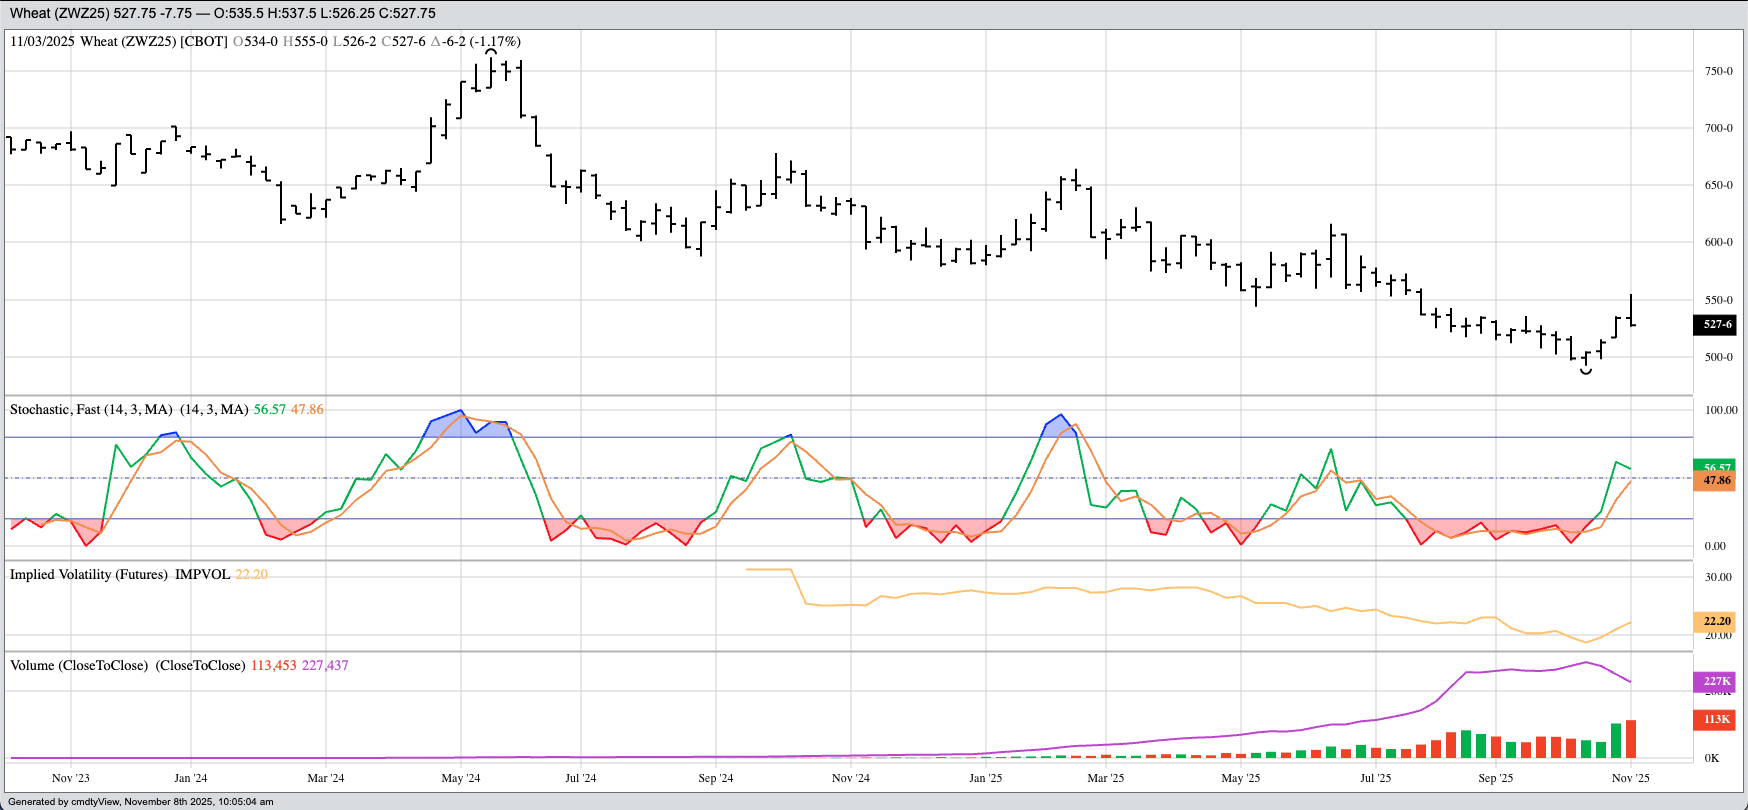
Task: Click the last price bar on the chart
Action: pos(1631,312)
